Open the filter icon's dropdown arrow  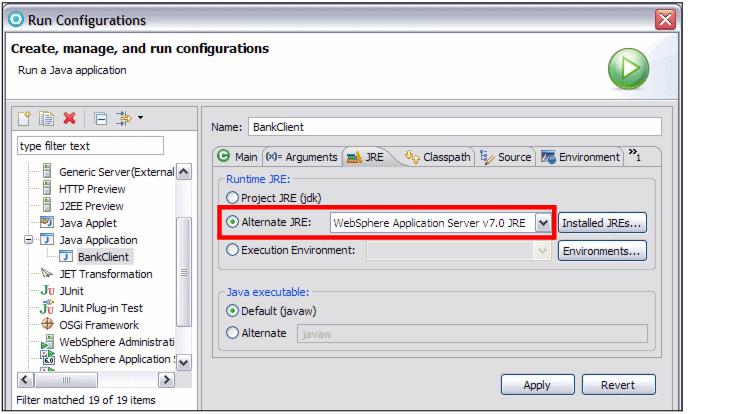tap(140, 118)
